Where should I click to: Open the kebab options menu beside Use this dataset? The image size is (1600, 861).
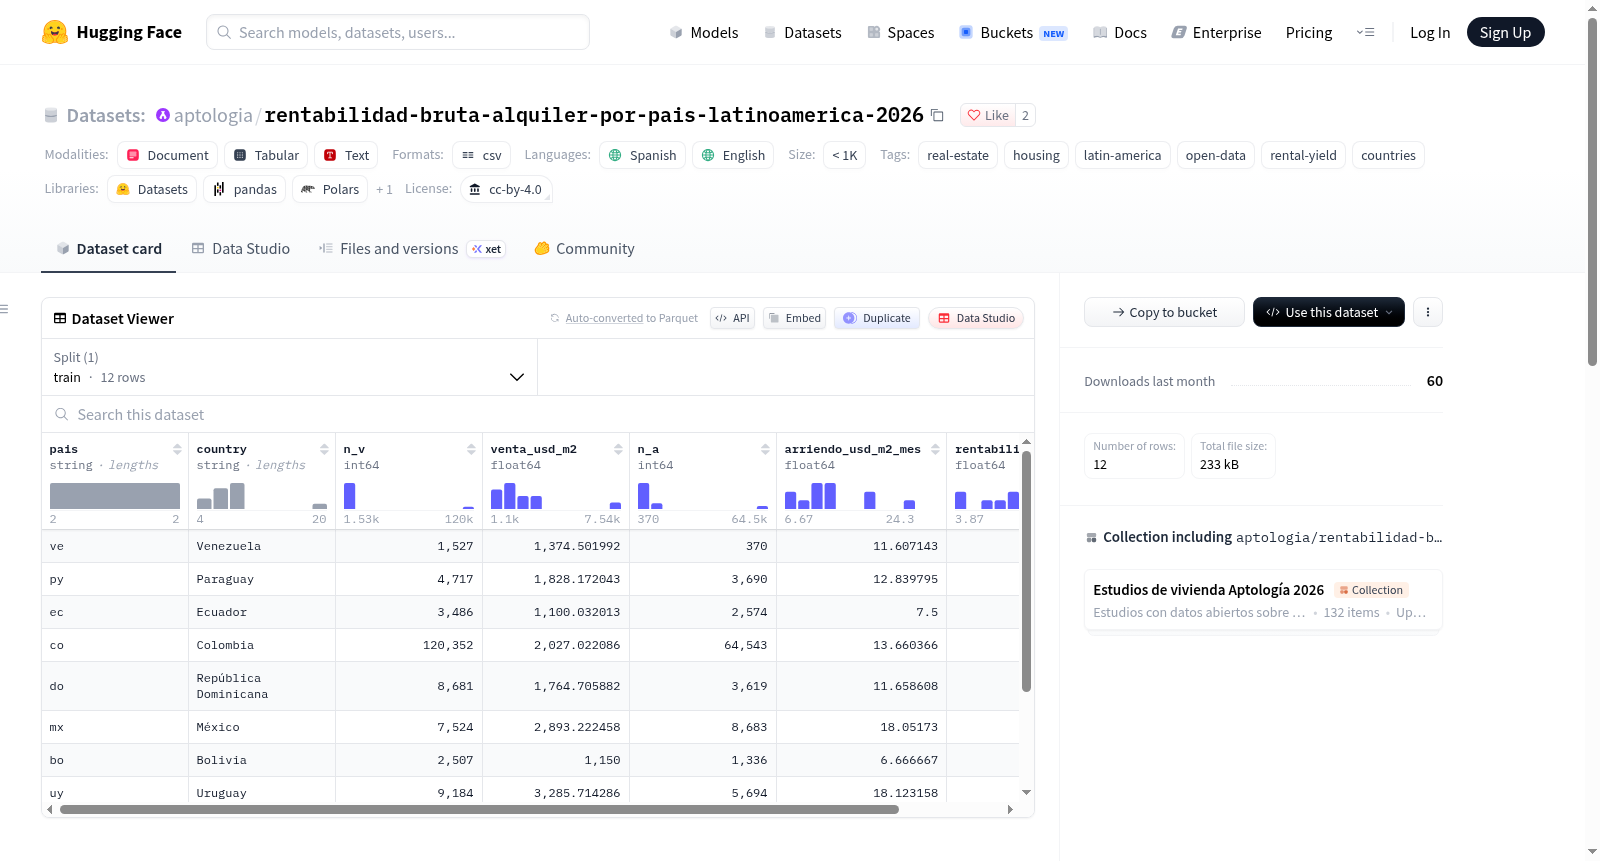point(1428,312)
